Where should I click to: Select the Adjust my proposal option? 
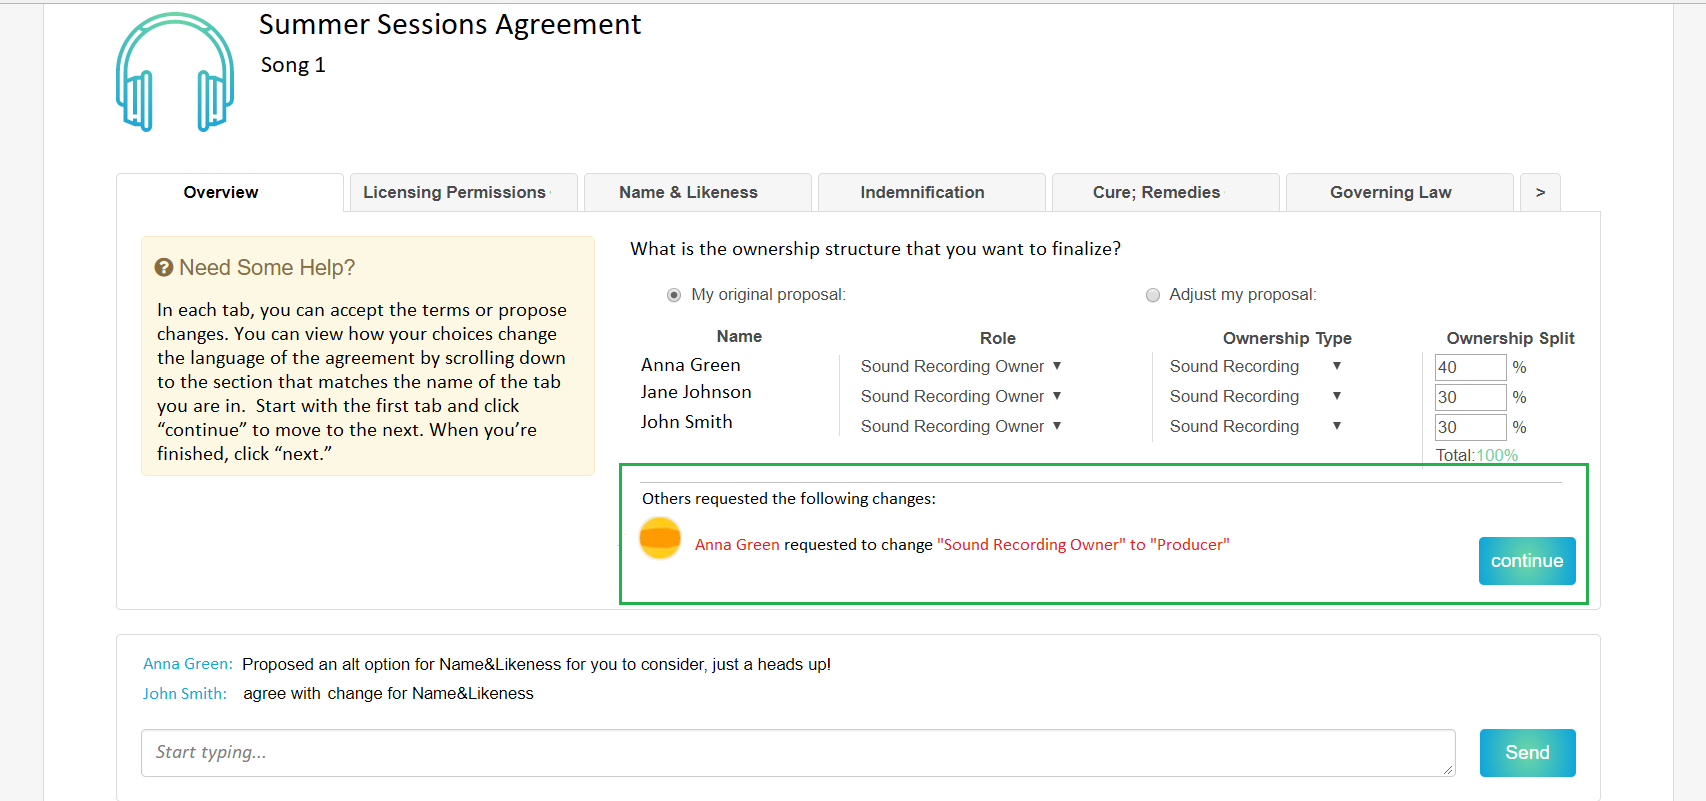click(x=1153, y=295)
